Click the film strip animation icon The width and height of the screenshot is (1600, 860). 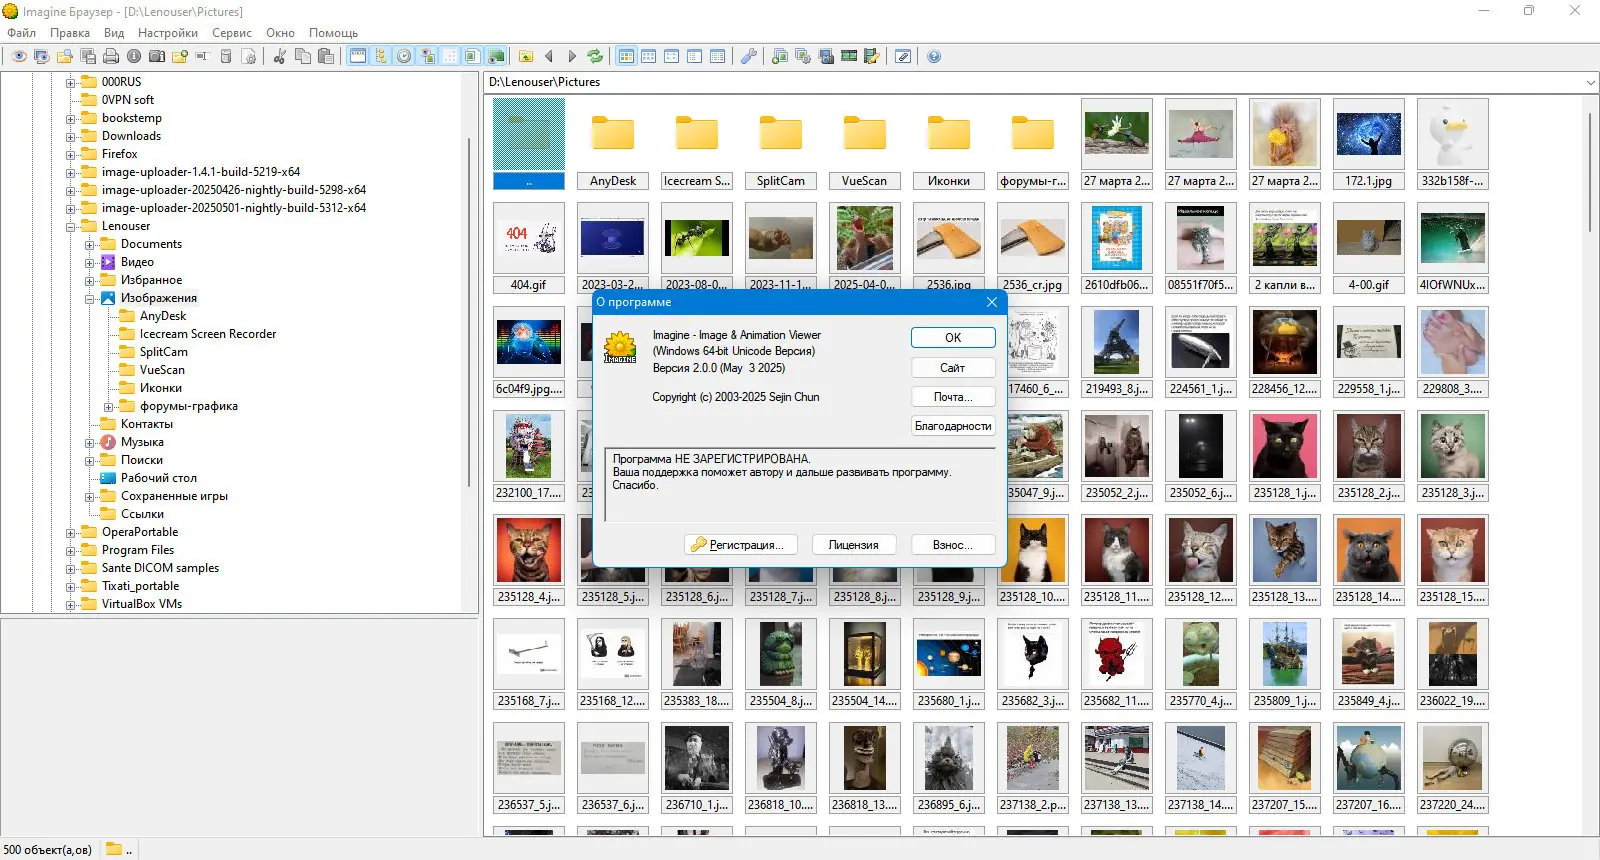coord(849,57)
